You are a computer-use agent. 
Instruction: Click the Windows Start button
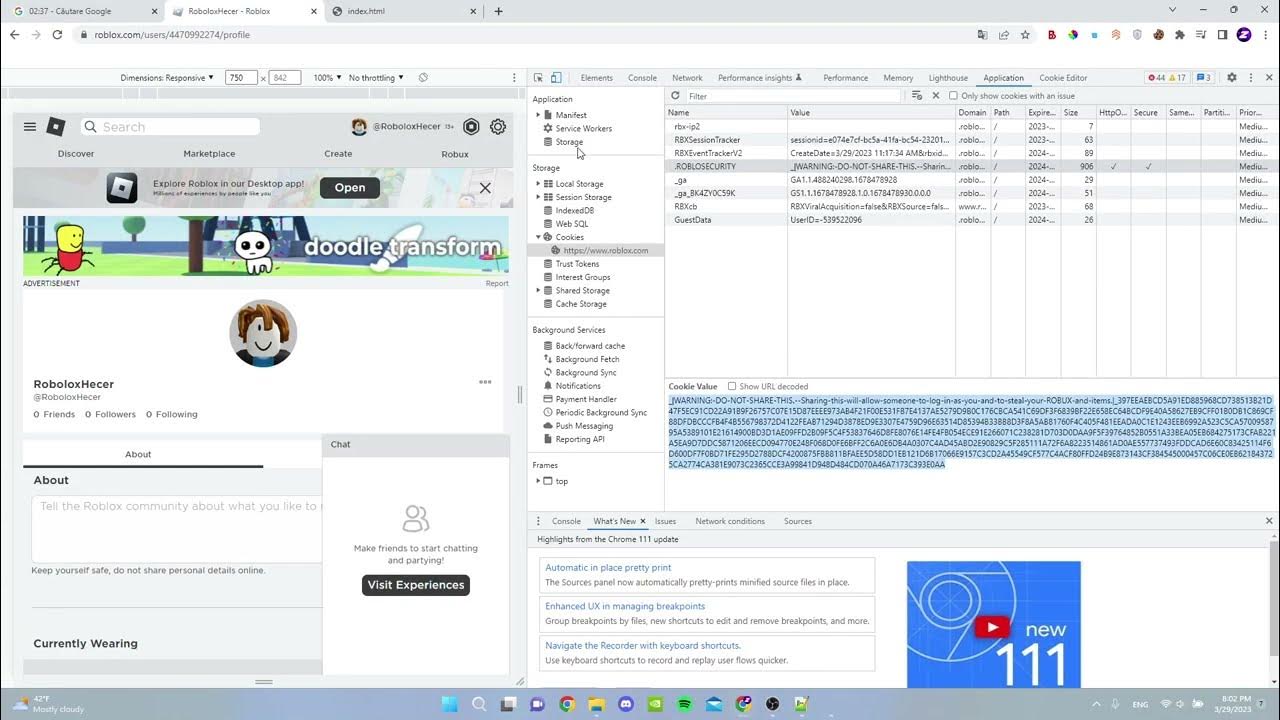(449, 704)
